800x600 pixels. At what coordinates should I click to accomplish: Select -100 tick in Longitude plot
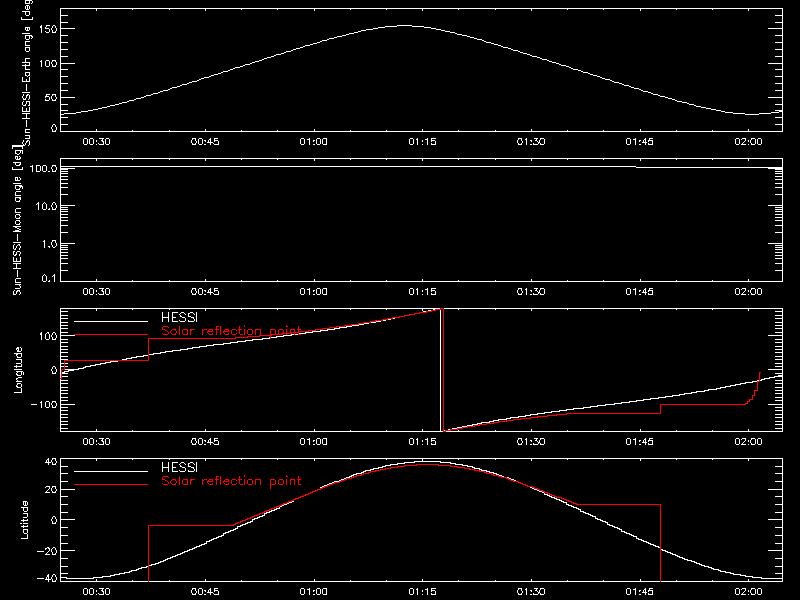(x=44, y=404)
